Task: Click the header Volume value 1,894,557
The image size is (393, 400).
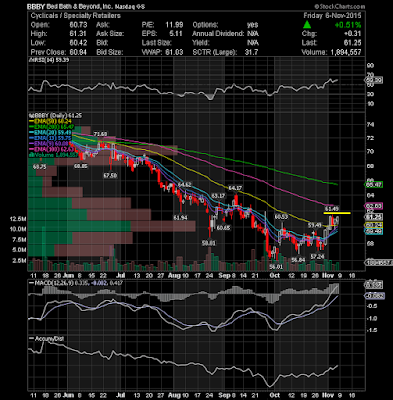Action: point(345,52)
